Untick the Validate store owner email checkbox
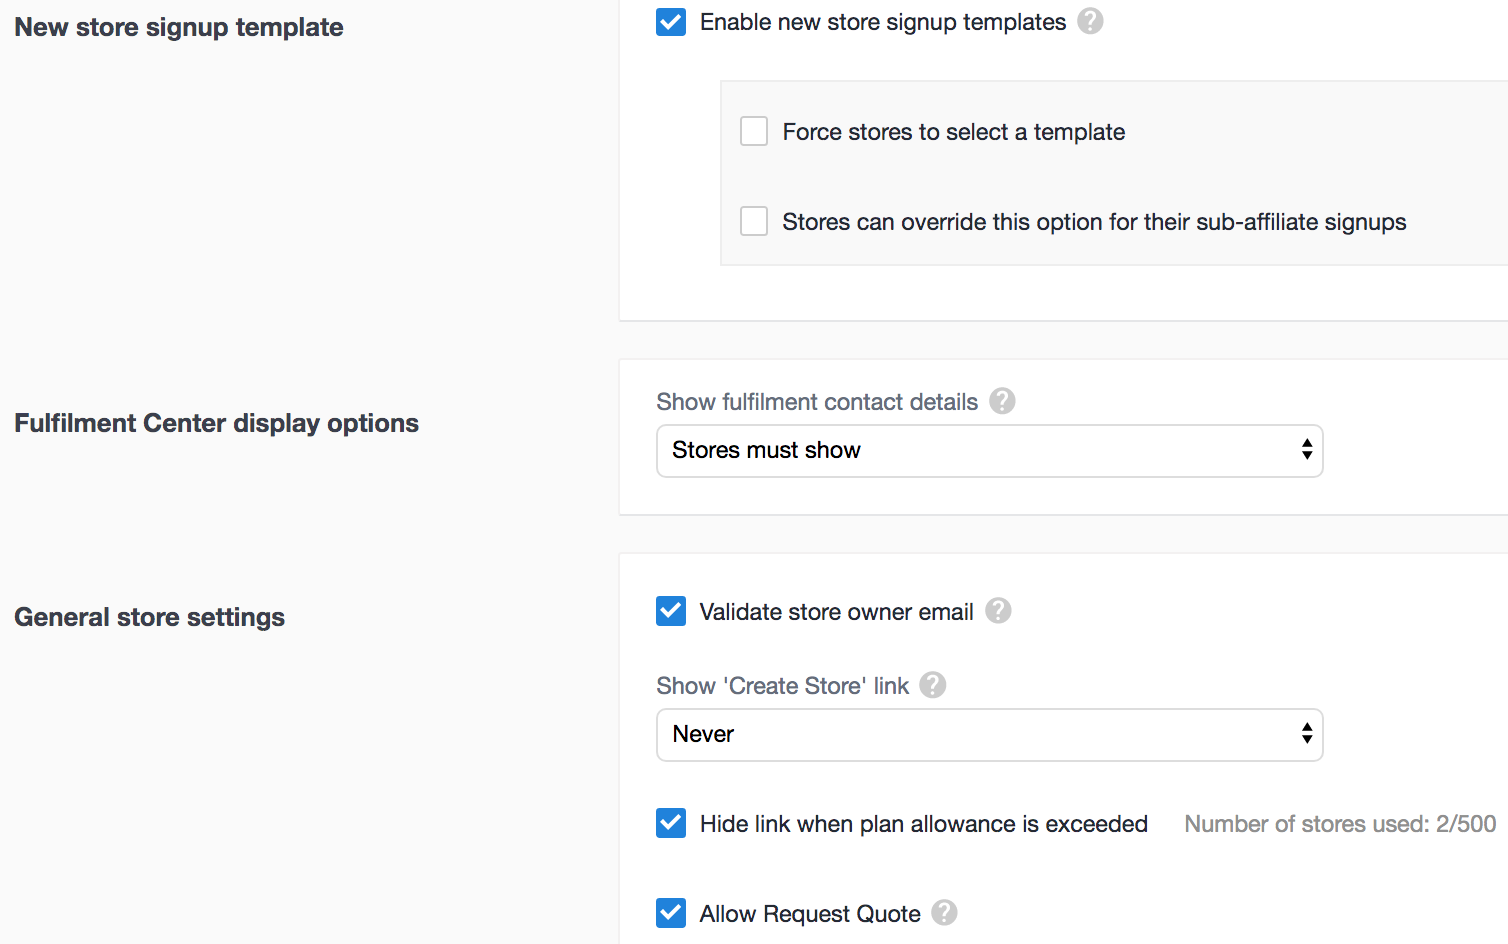This screenshot has width=1508, height=944. point(671,611)
